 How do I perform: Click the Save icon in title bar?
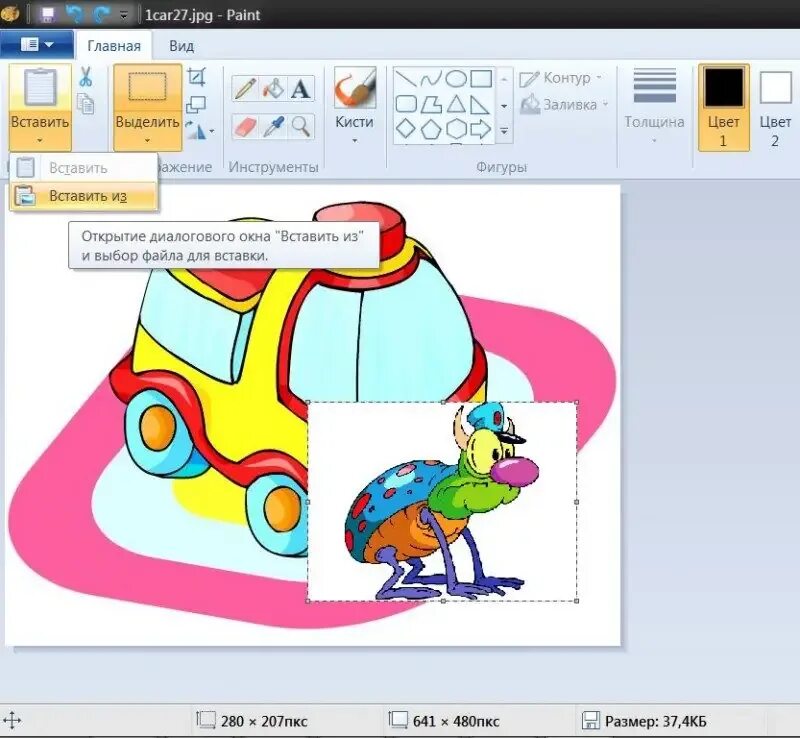(x=47, y=14)
